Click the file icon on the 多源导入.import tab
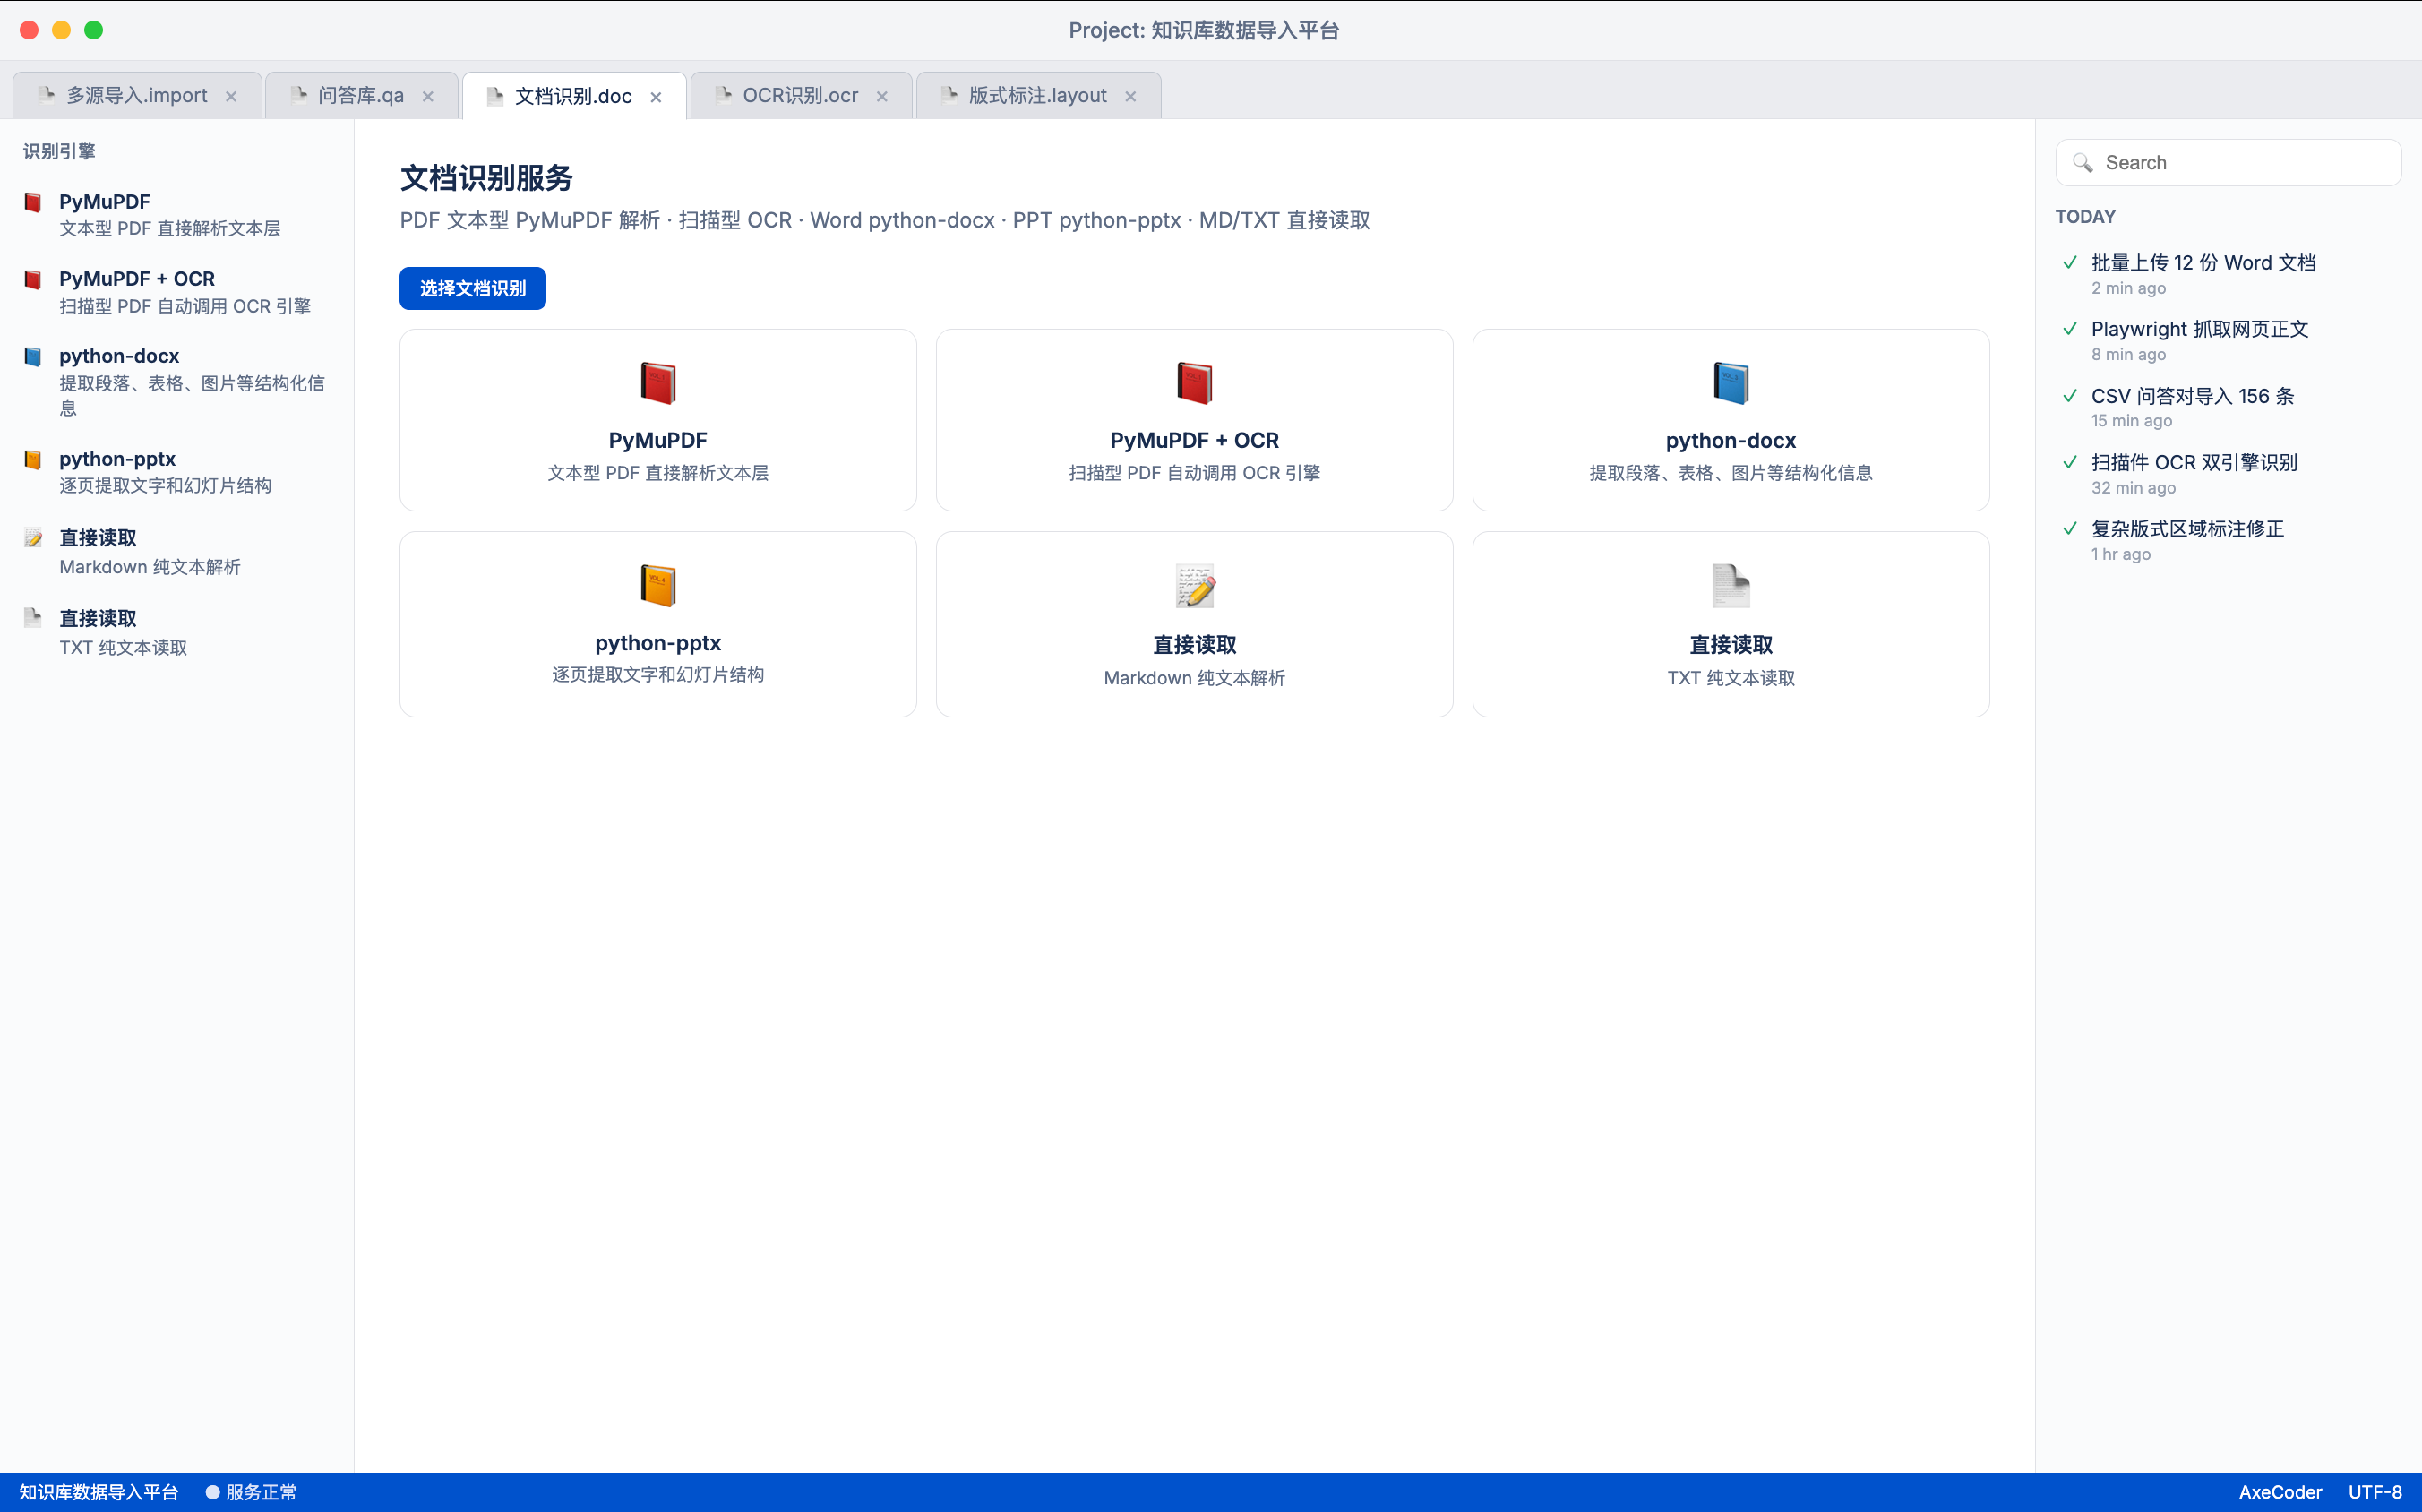This screenshot has height=1512, width=2422. pyautogui.click(x=46, y=95)
